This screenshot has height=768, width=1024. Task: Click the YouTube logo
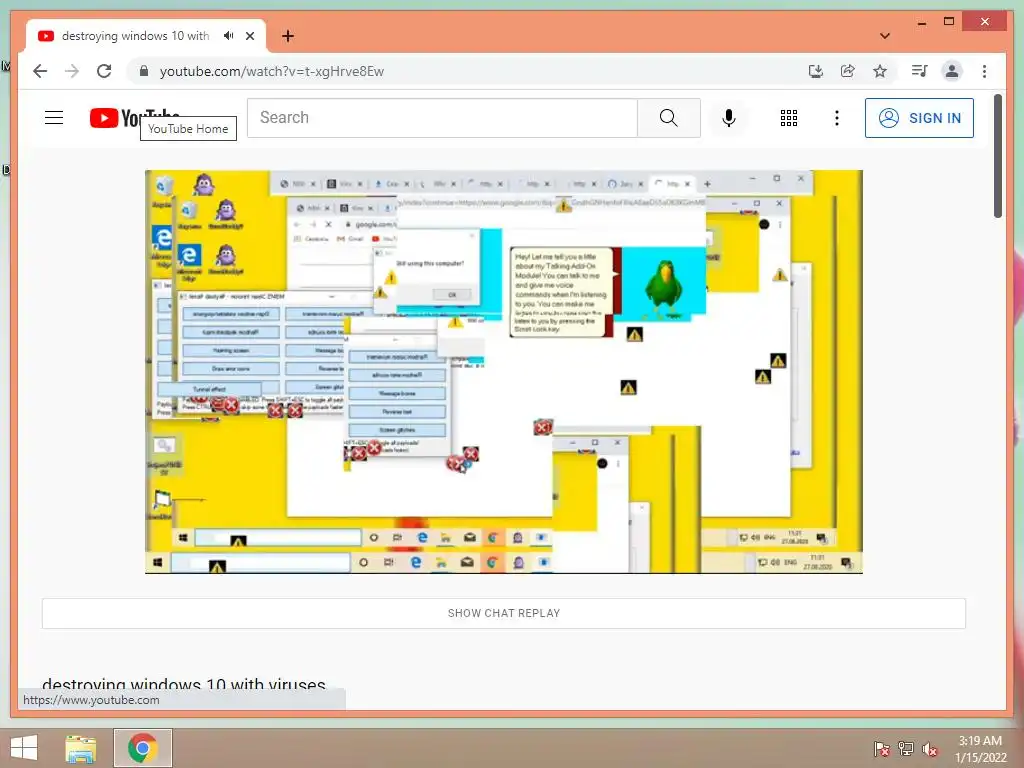tap(134, 118)
